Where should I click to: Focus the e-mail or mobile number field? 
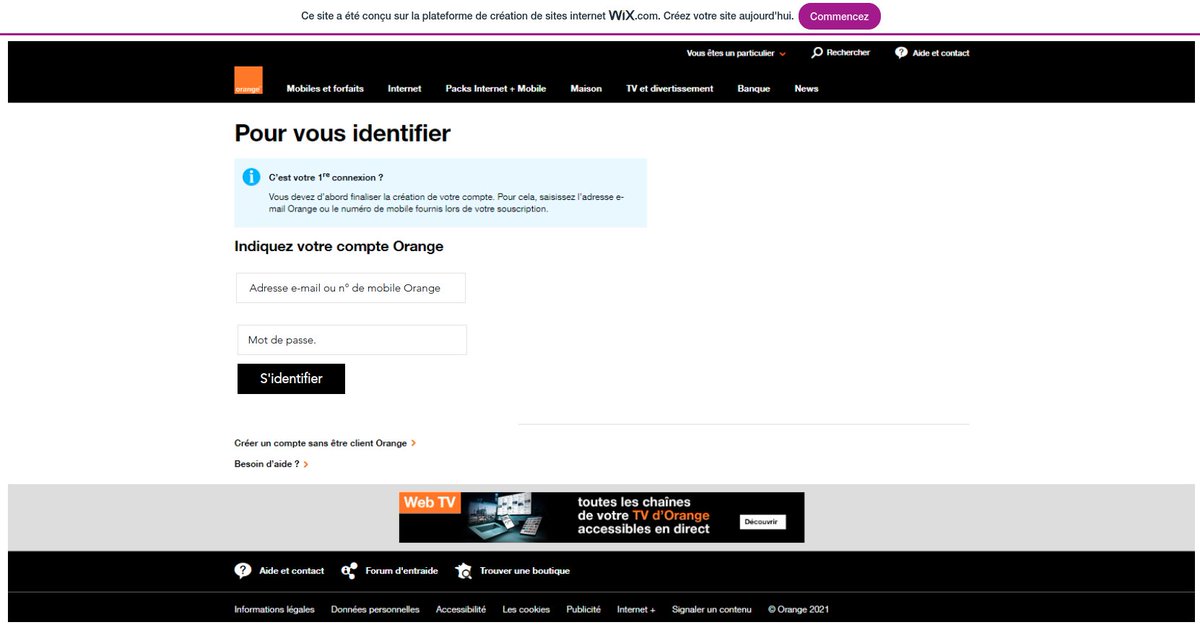(x=351, y=288)
